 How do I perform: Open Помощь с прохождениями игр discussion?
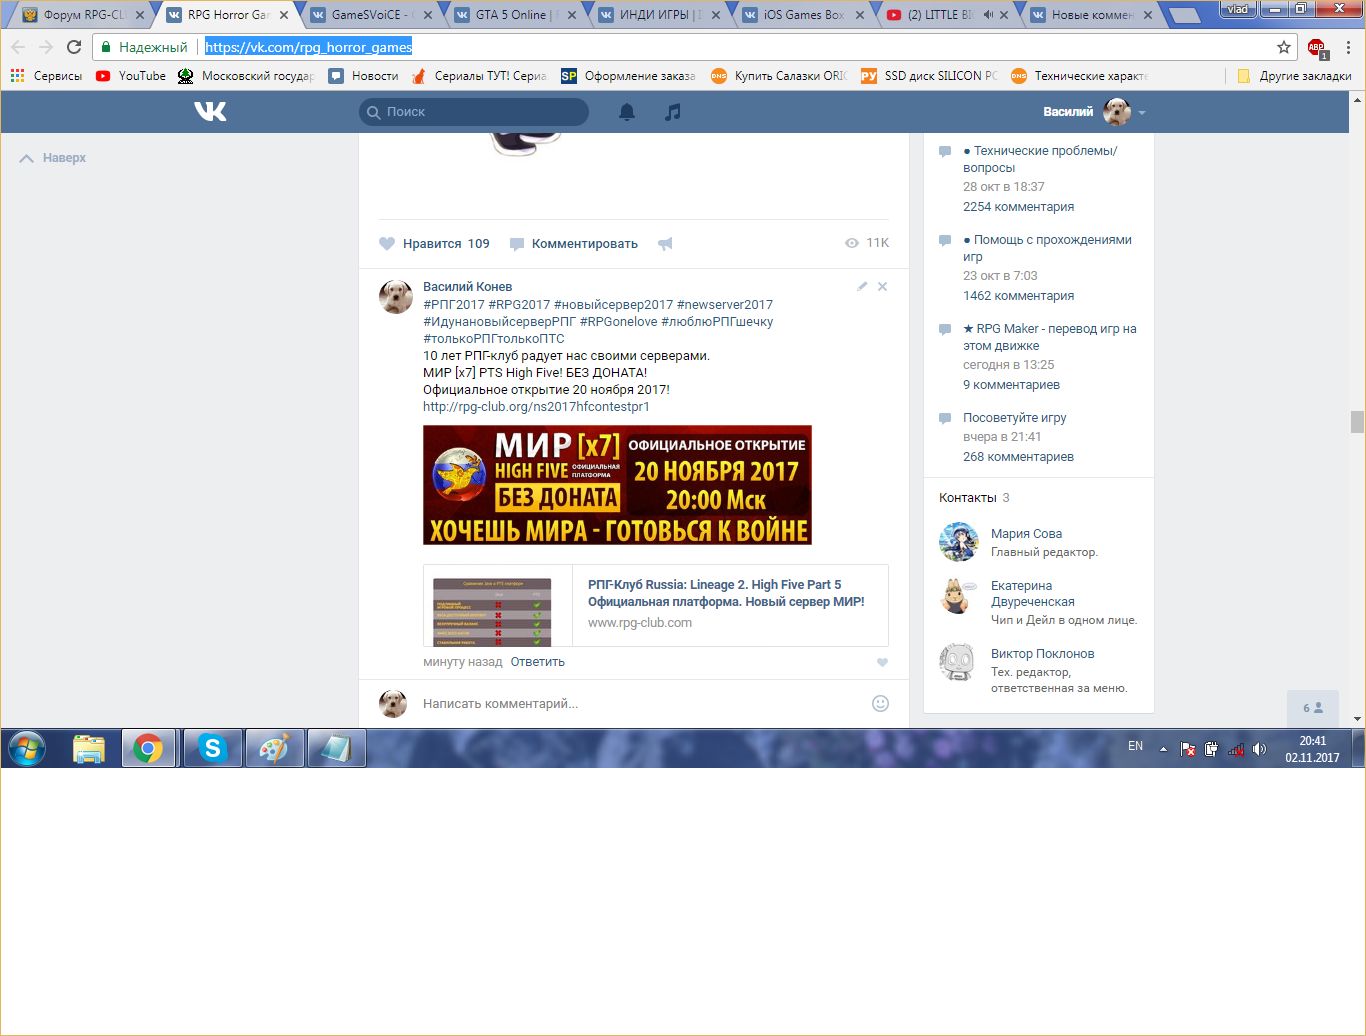point(1047,248)
